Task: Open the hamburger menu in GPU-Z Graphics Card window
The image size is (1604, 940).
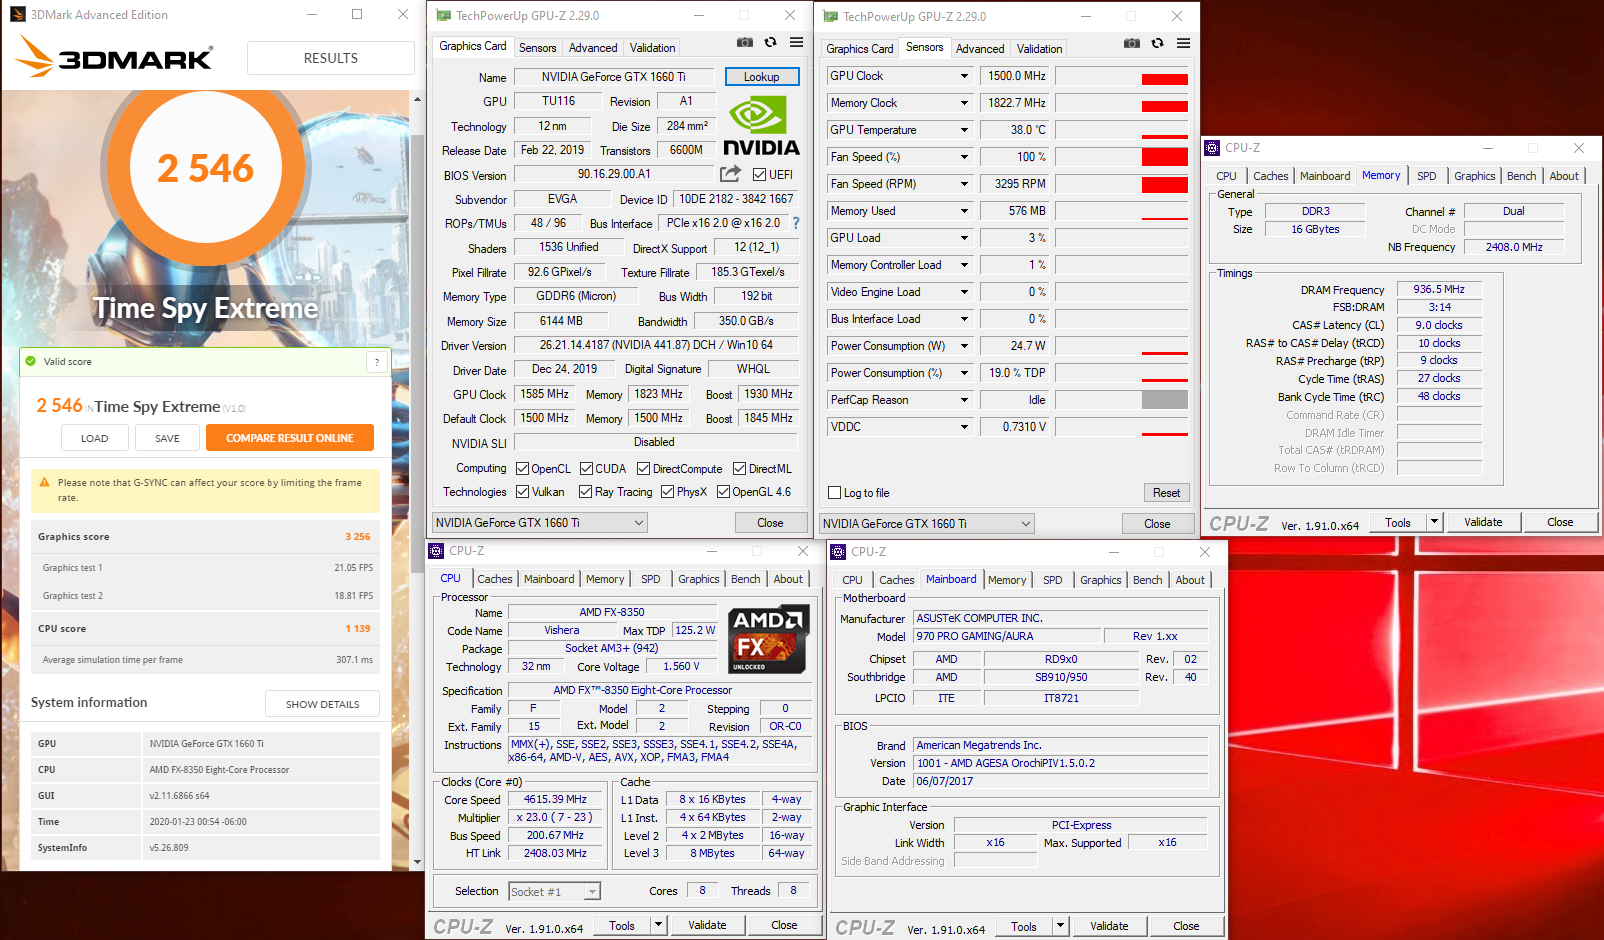Action: click(x=796, y=42)
